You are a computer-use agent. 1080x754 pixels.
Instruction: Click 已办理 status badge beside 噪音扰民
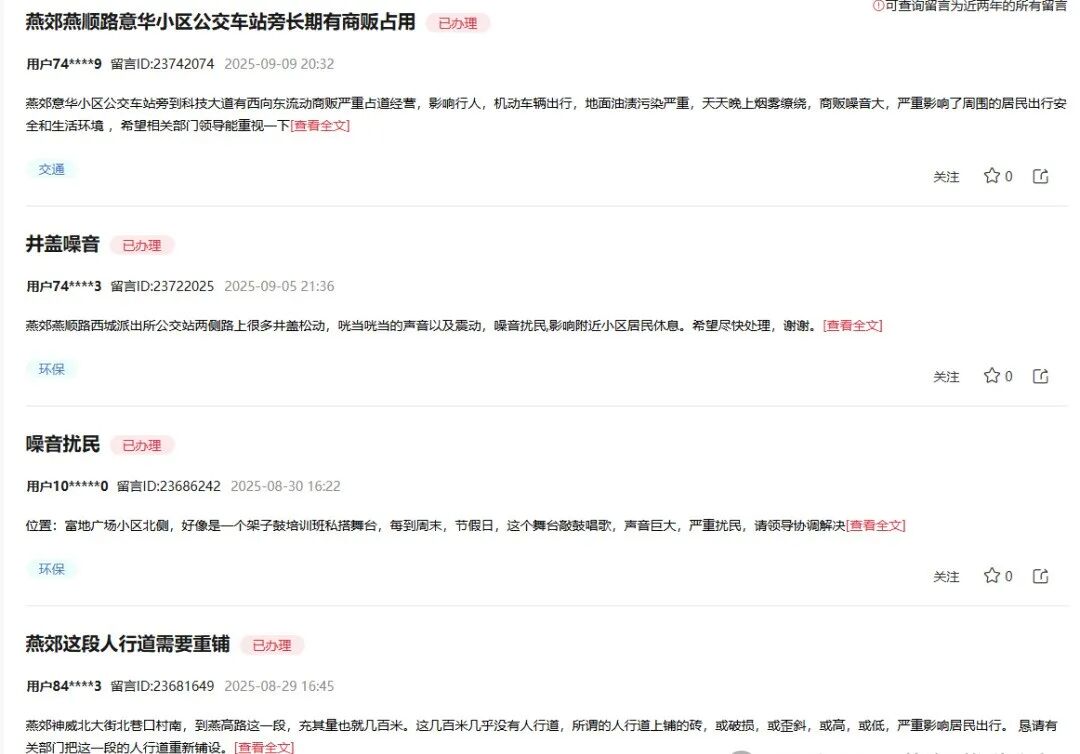coord(142,445)
